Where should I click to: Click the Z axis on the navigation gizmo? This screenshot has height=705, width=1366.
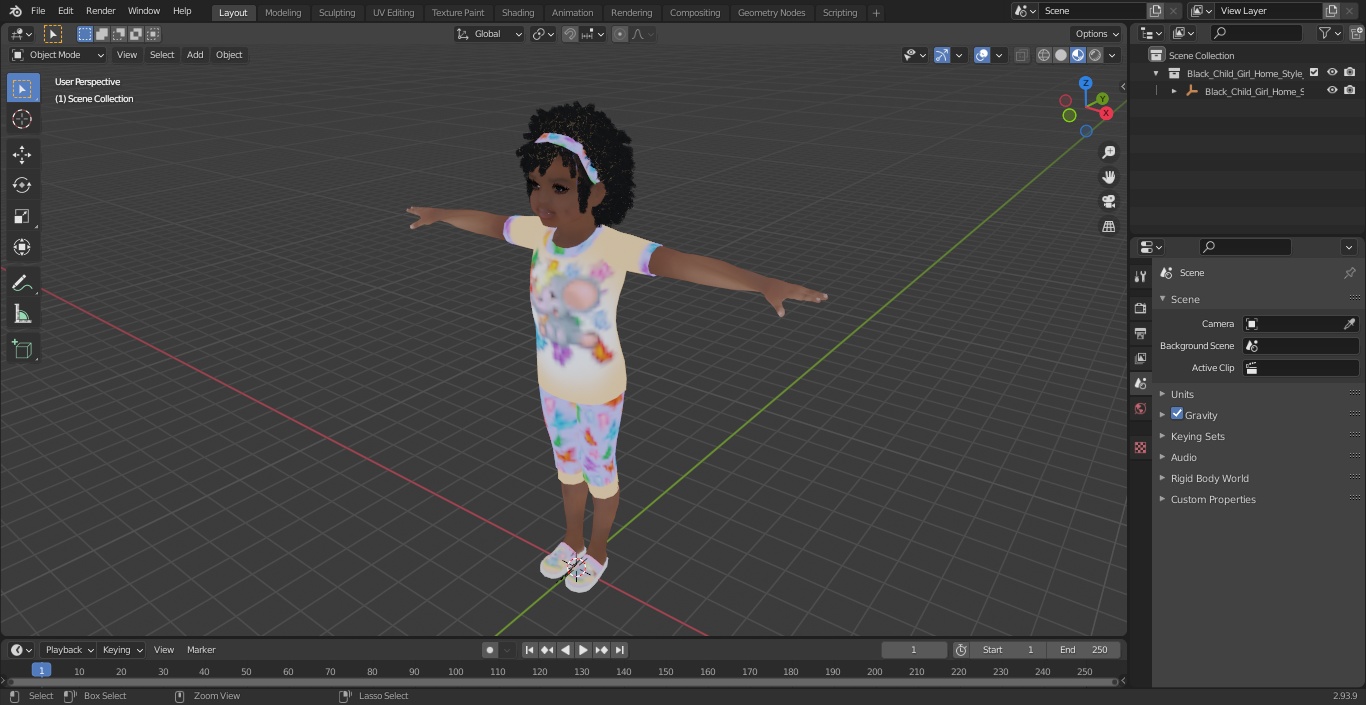(1085, 83)
